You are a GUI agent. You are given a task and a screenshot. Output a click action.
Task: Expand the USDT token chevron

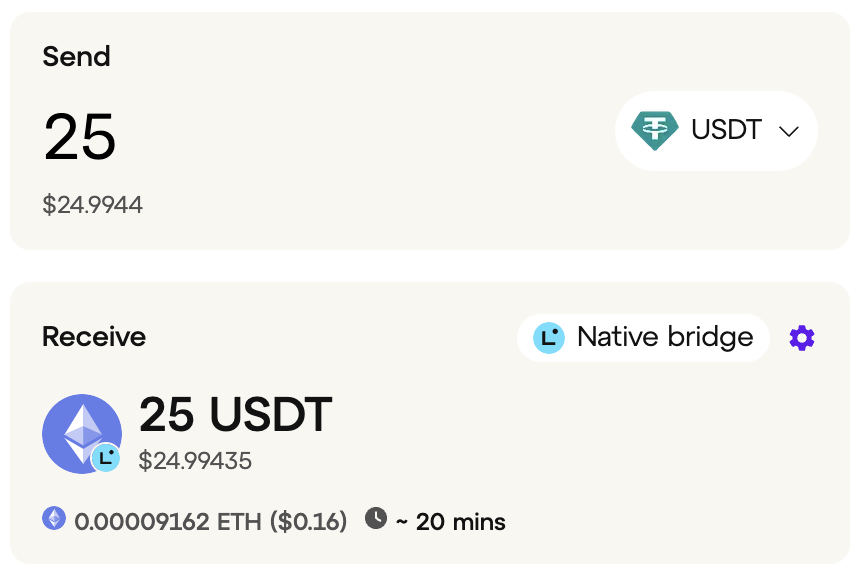tap(789, 131)
